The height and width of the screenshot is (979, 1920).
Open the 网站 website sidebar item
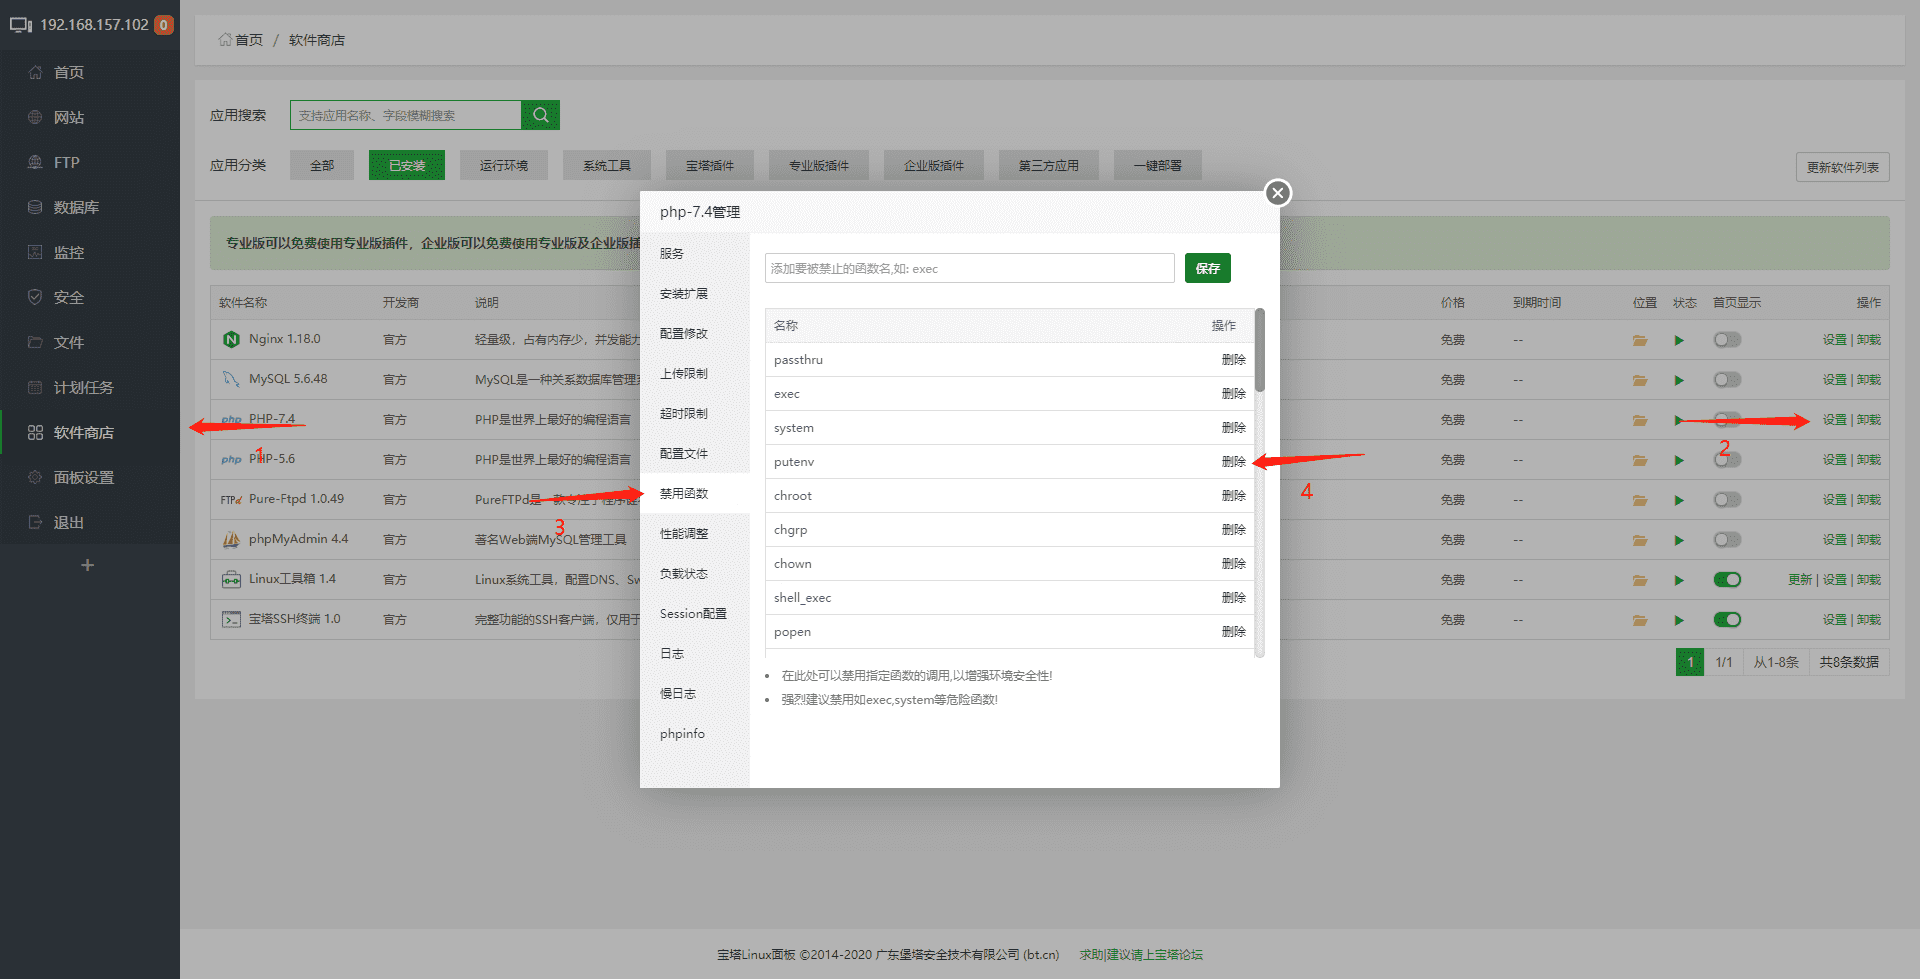click(x=68, y=117)
